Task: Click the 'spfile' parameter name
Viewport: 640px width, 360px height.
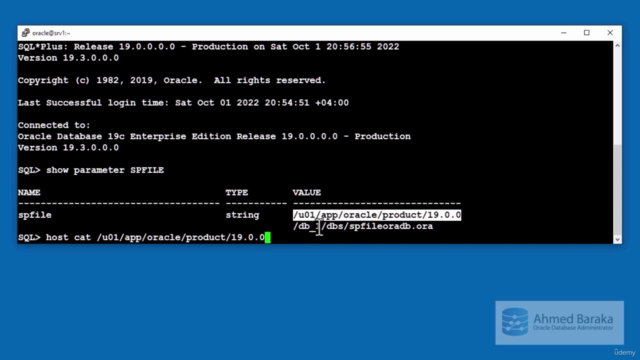Action: [35, 215]
